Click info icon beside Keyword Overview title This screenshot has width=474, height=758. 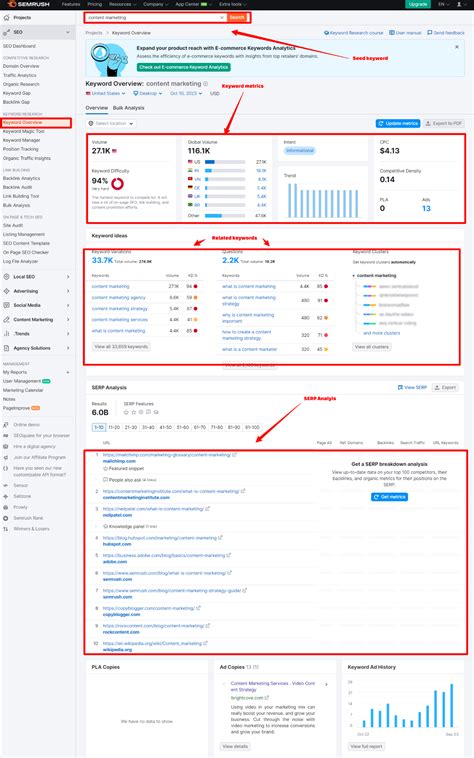point(205,84)
